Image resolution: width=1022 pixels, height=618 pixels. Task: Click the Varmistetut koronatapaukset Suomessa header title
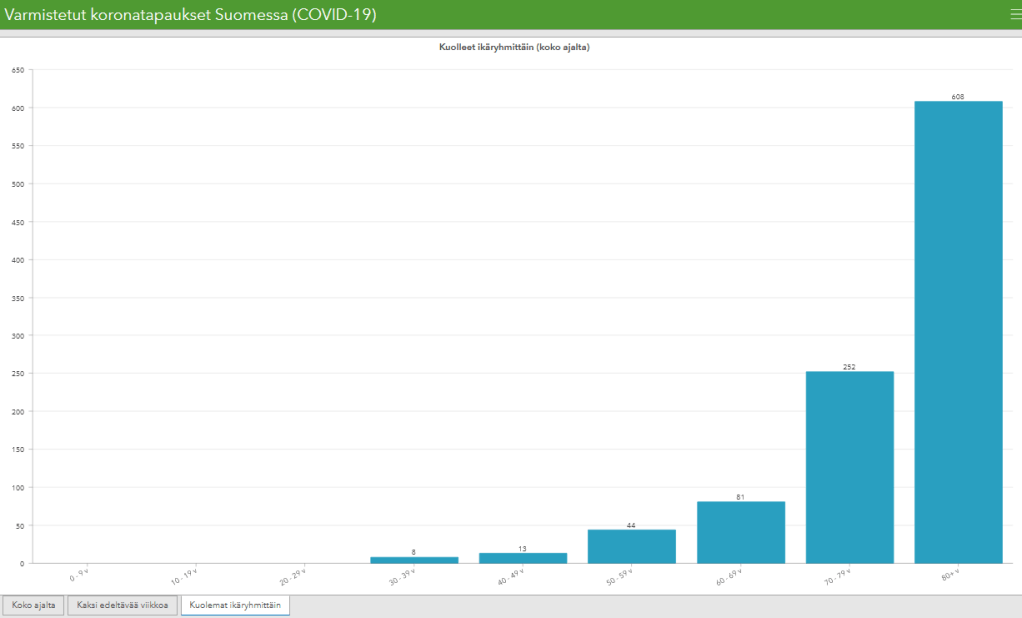(191, 15)
